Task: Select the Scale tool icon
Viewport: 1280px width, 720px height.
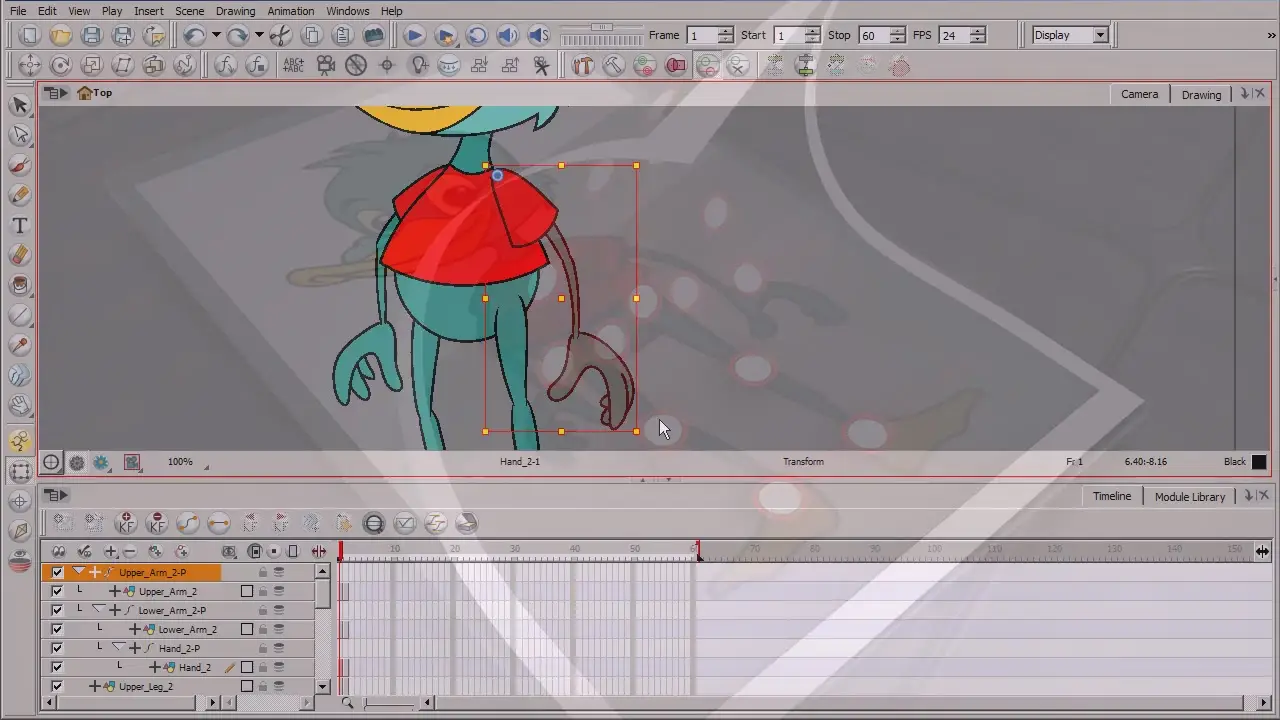Action: coord(91,65)
